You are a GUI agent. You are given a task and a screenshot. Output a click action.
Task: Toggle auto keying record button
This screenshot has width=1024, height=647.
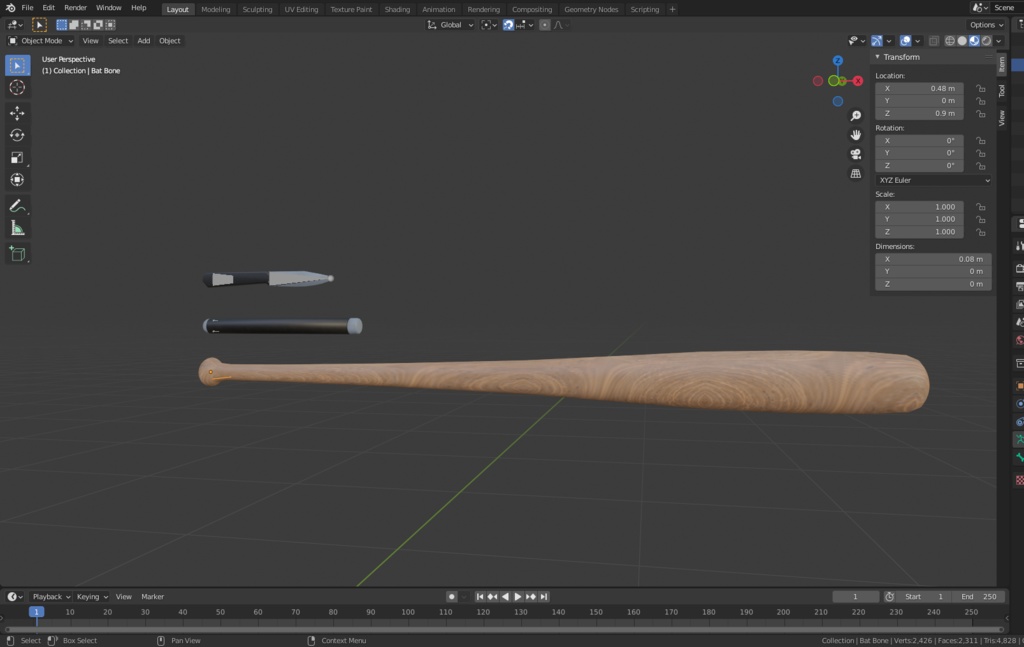tap(451, 597)
